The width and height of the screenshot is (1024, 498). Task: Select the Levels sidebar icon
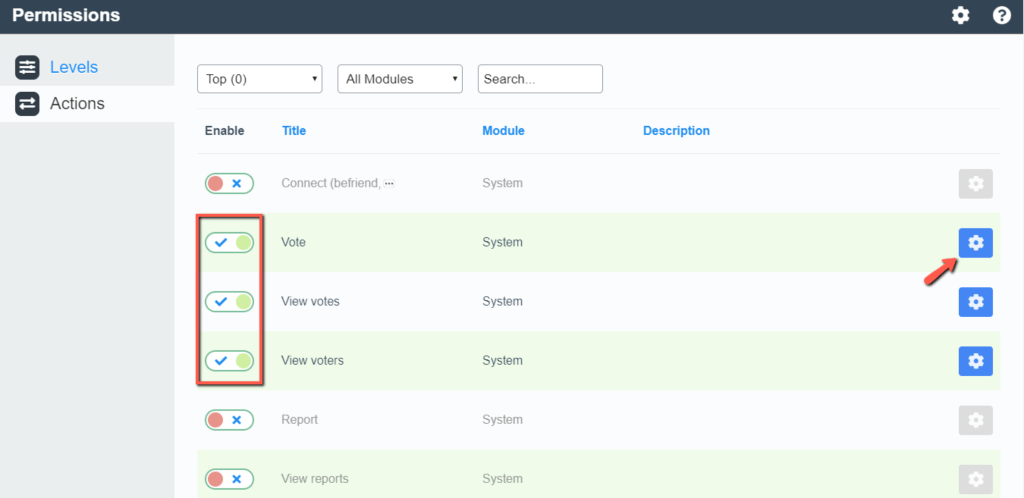tap(27, 67)
